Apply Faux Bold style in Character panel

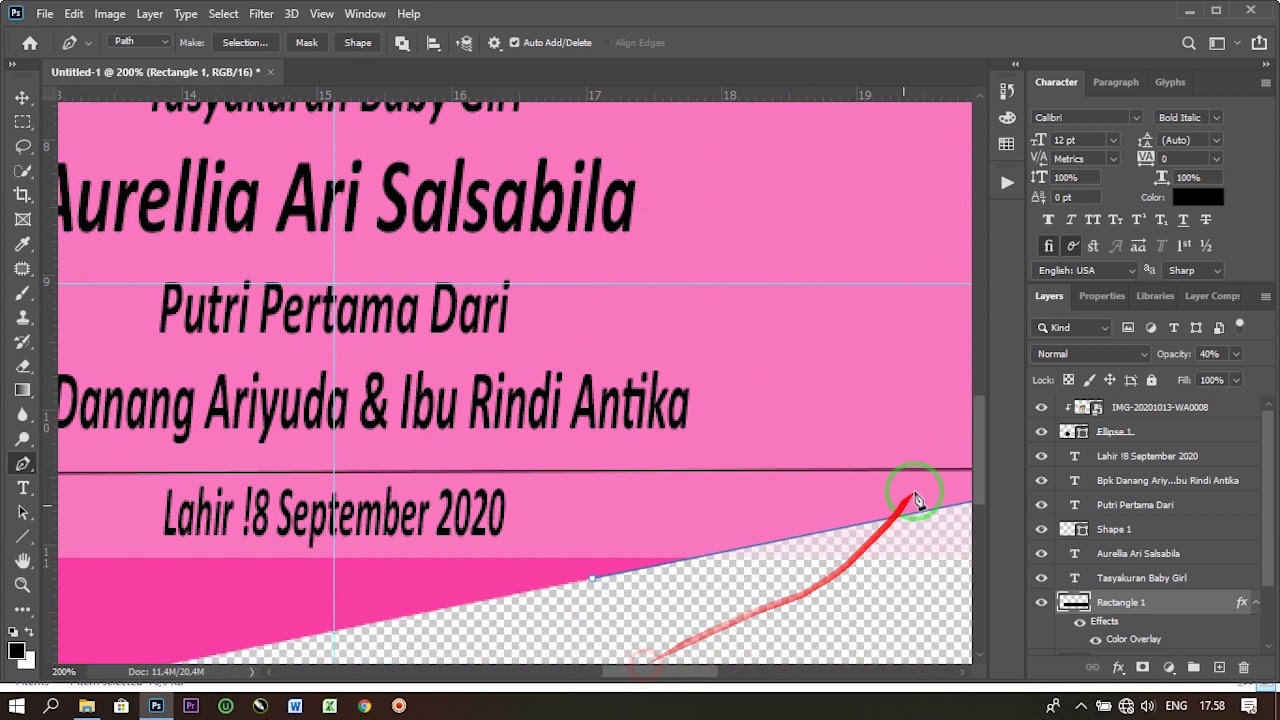tap(1048, 220)
